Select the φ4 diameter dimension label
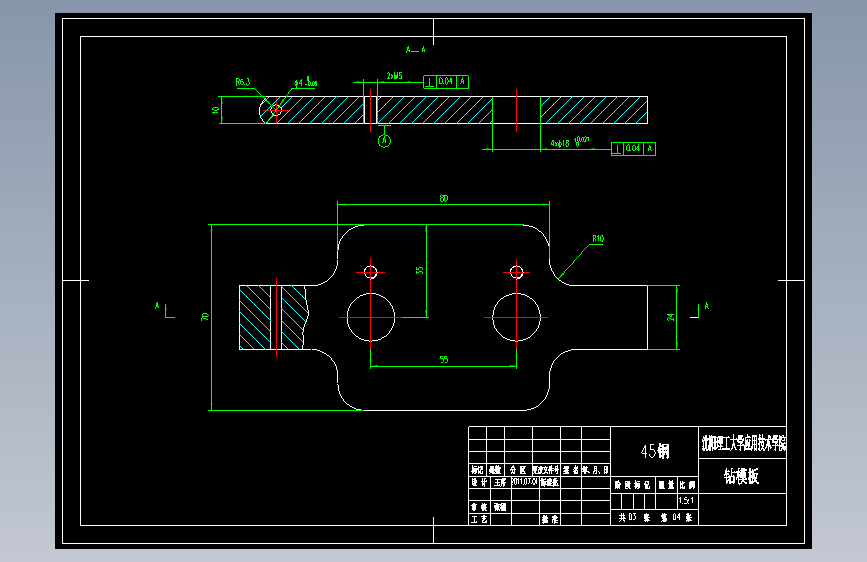The image size is (867, 562). click(305, 83)
